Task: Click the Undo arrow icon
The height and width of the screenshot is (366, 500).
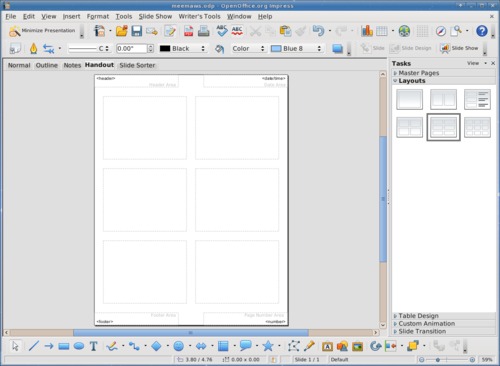Action: coord(318,31)
